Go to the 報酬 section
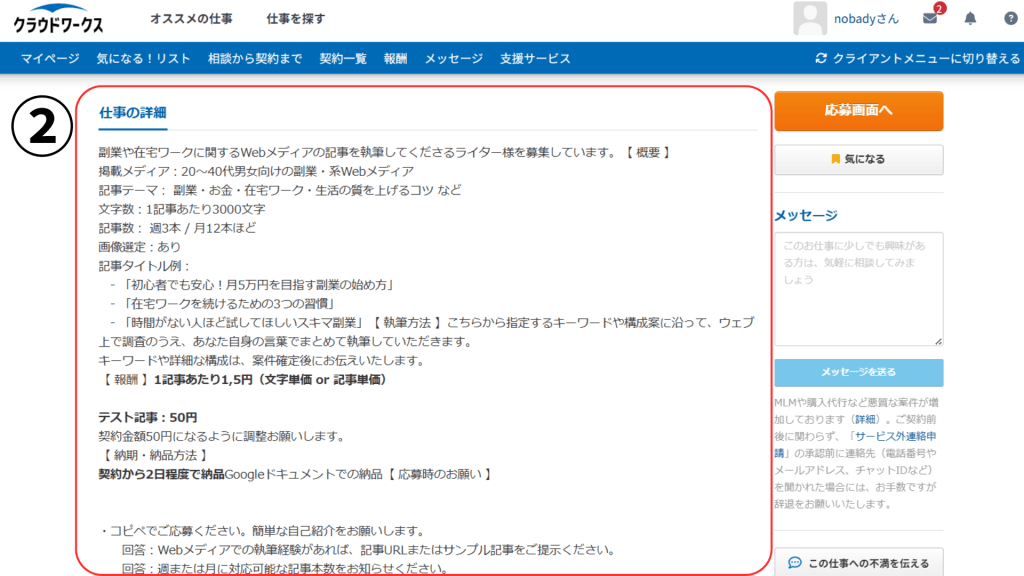 point(395,59)
